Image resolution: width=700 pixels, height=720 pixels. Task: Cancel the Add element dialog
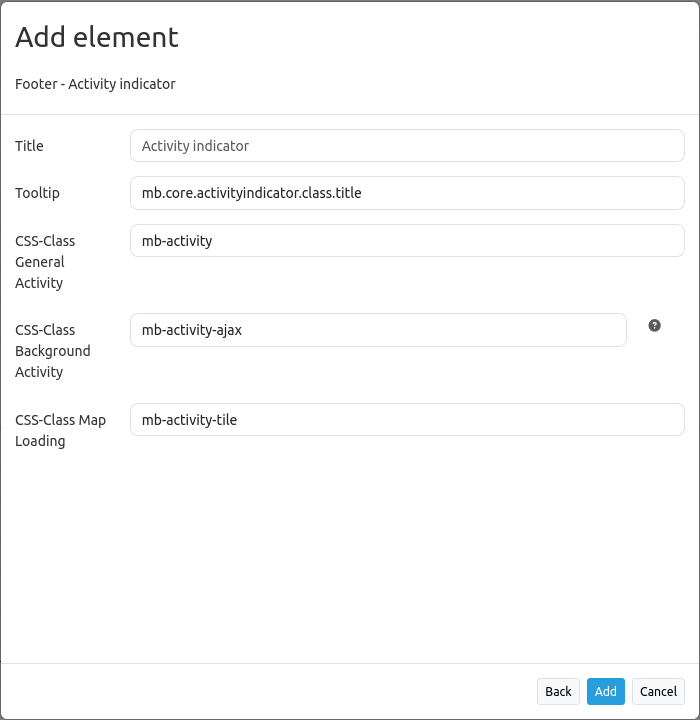pyautogui.click(x=658, y=691)
